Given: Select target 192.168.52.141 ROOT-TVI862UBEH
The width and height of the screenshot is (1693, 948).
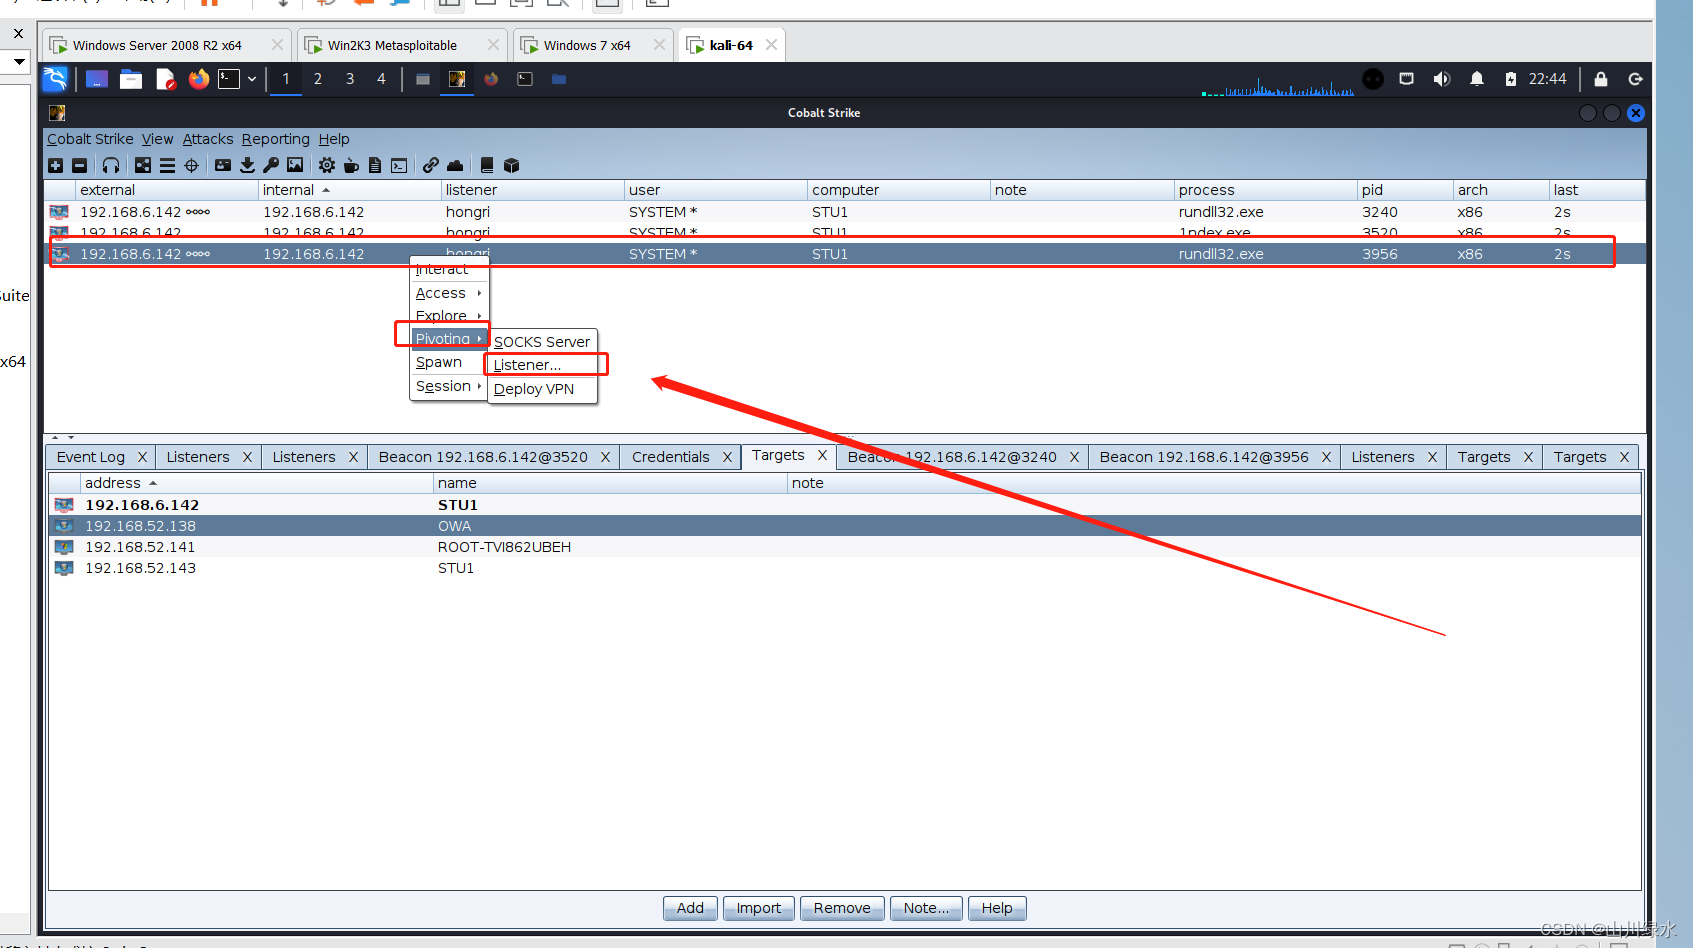Looking at the screenshot, I should click(844, 547).
